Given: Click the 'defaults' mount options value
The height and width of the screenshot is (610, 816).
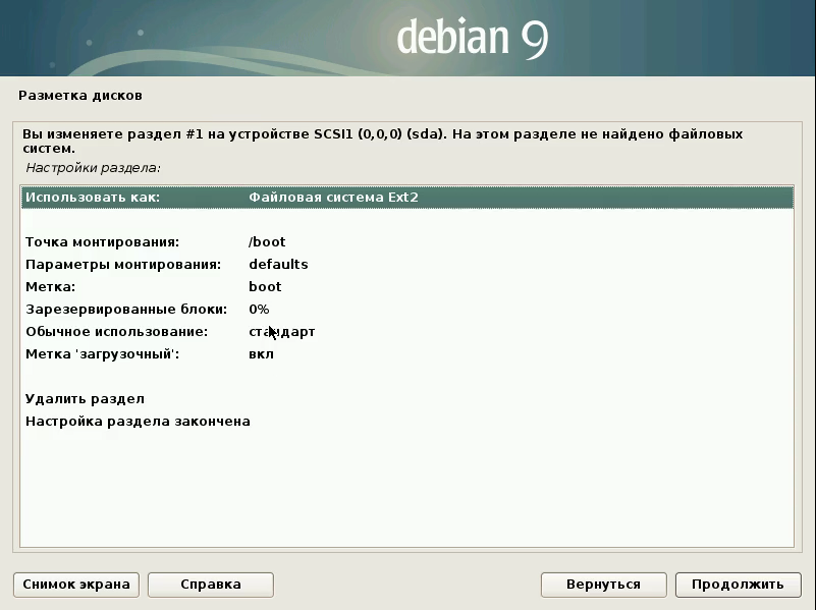Looking at the screenshot, I should tap(278, 264).
